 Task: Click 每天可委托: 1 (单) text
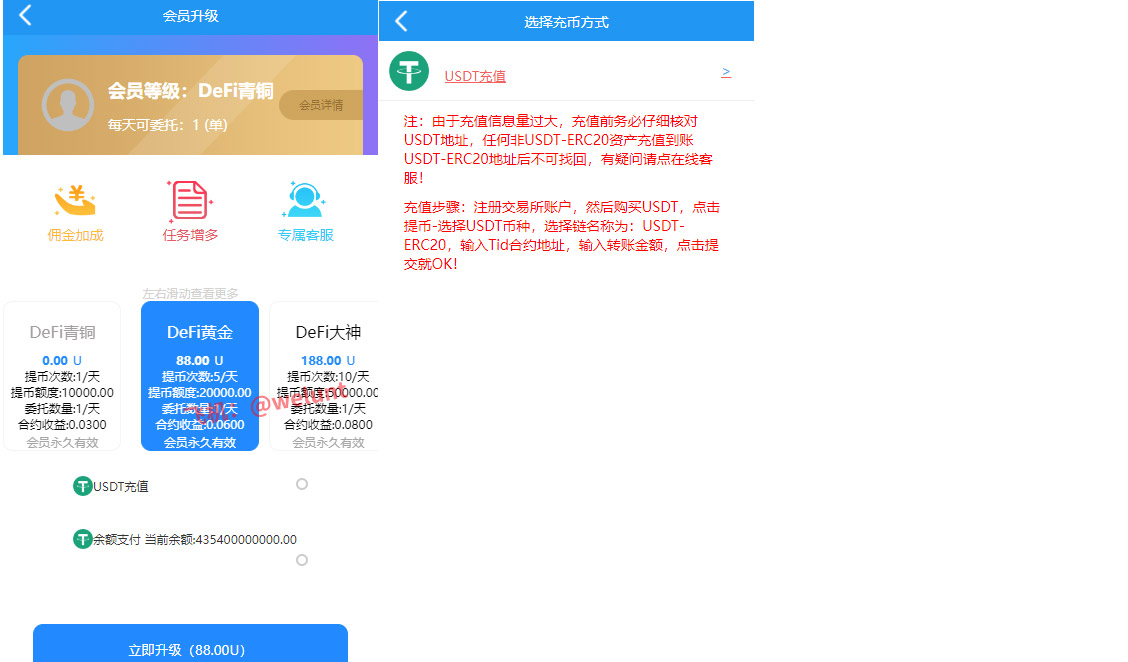click(x=168, y=125)
